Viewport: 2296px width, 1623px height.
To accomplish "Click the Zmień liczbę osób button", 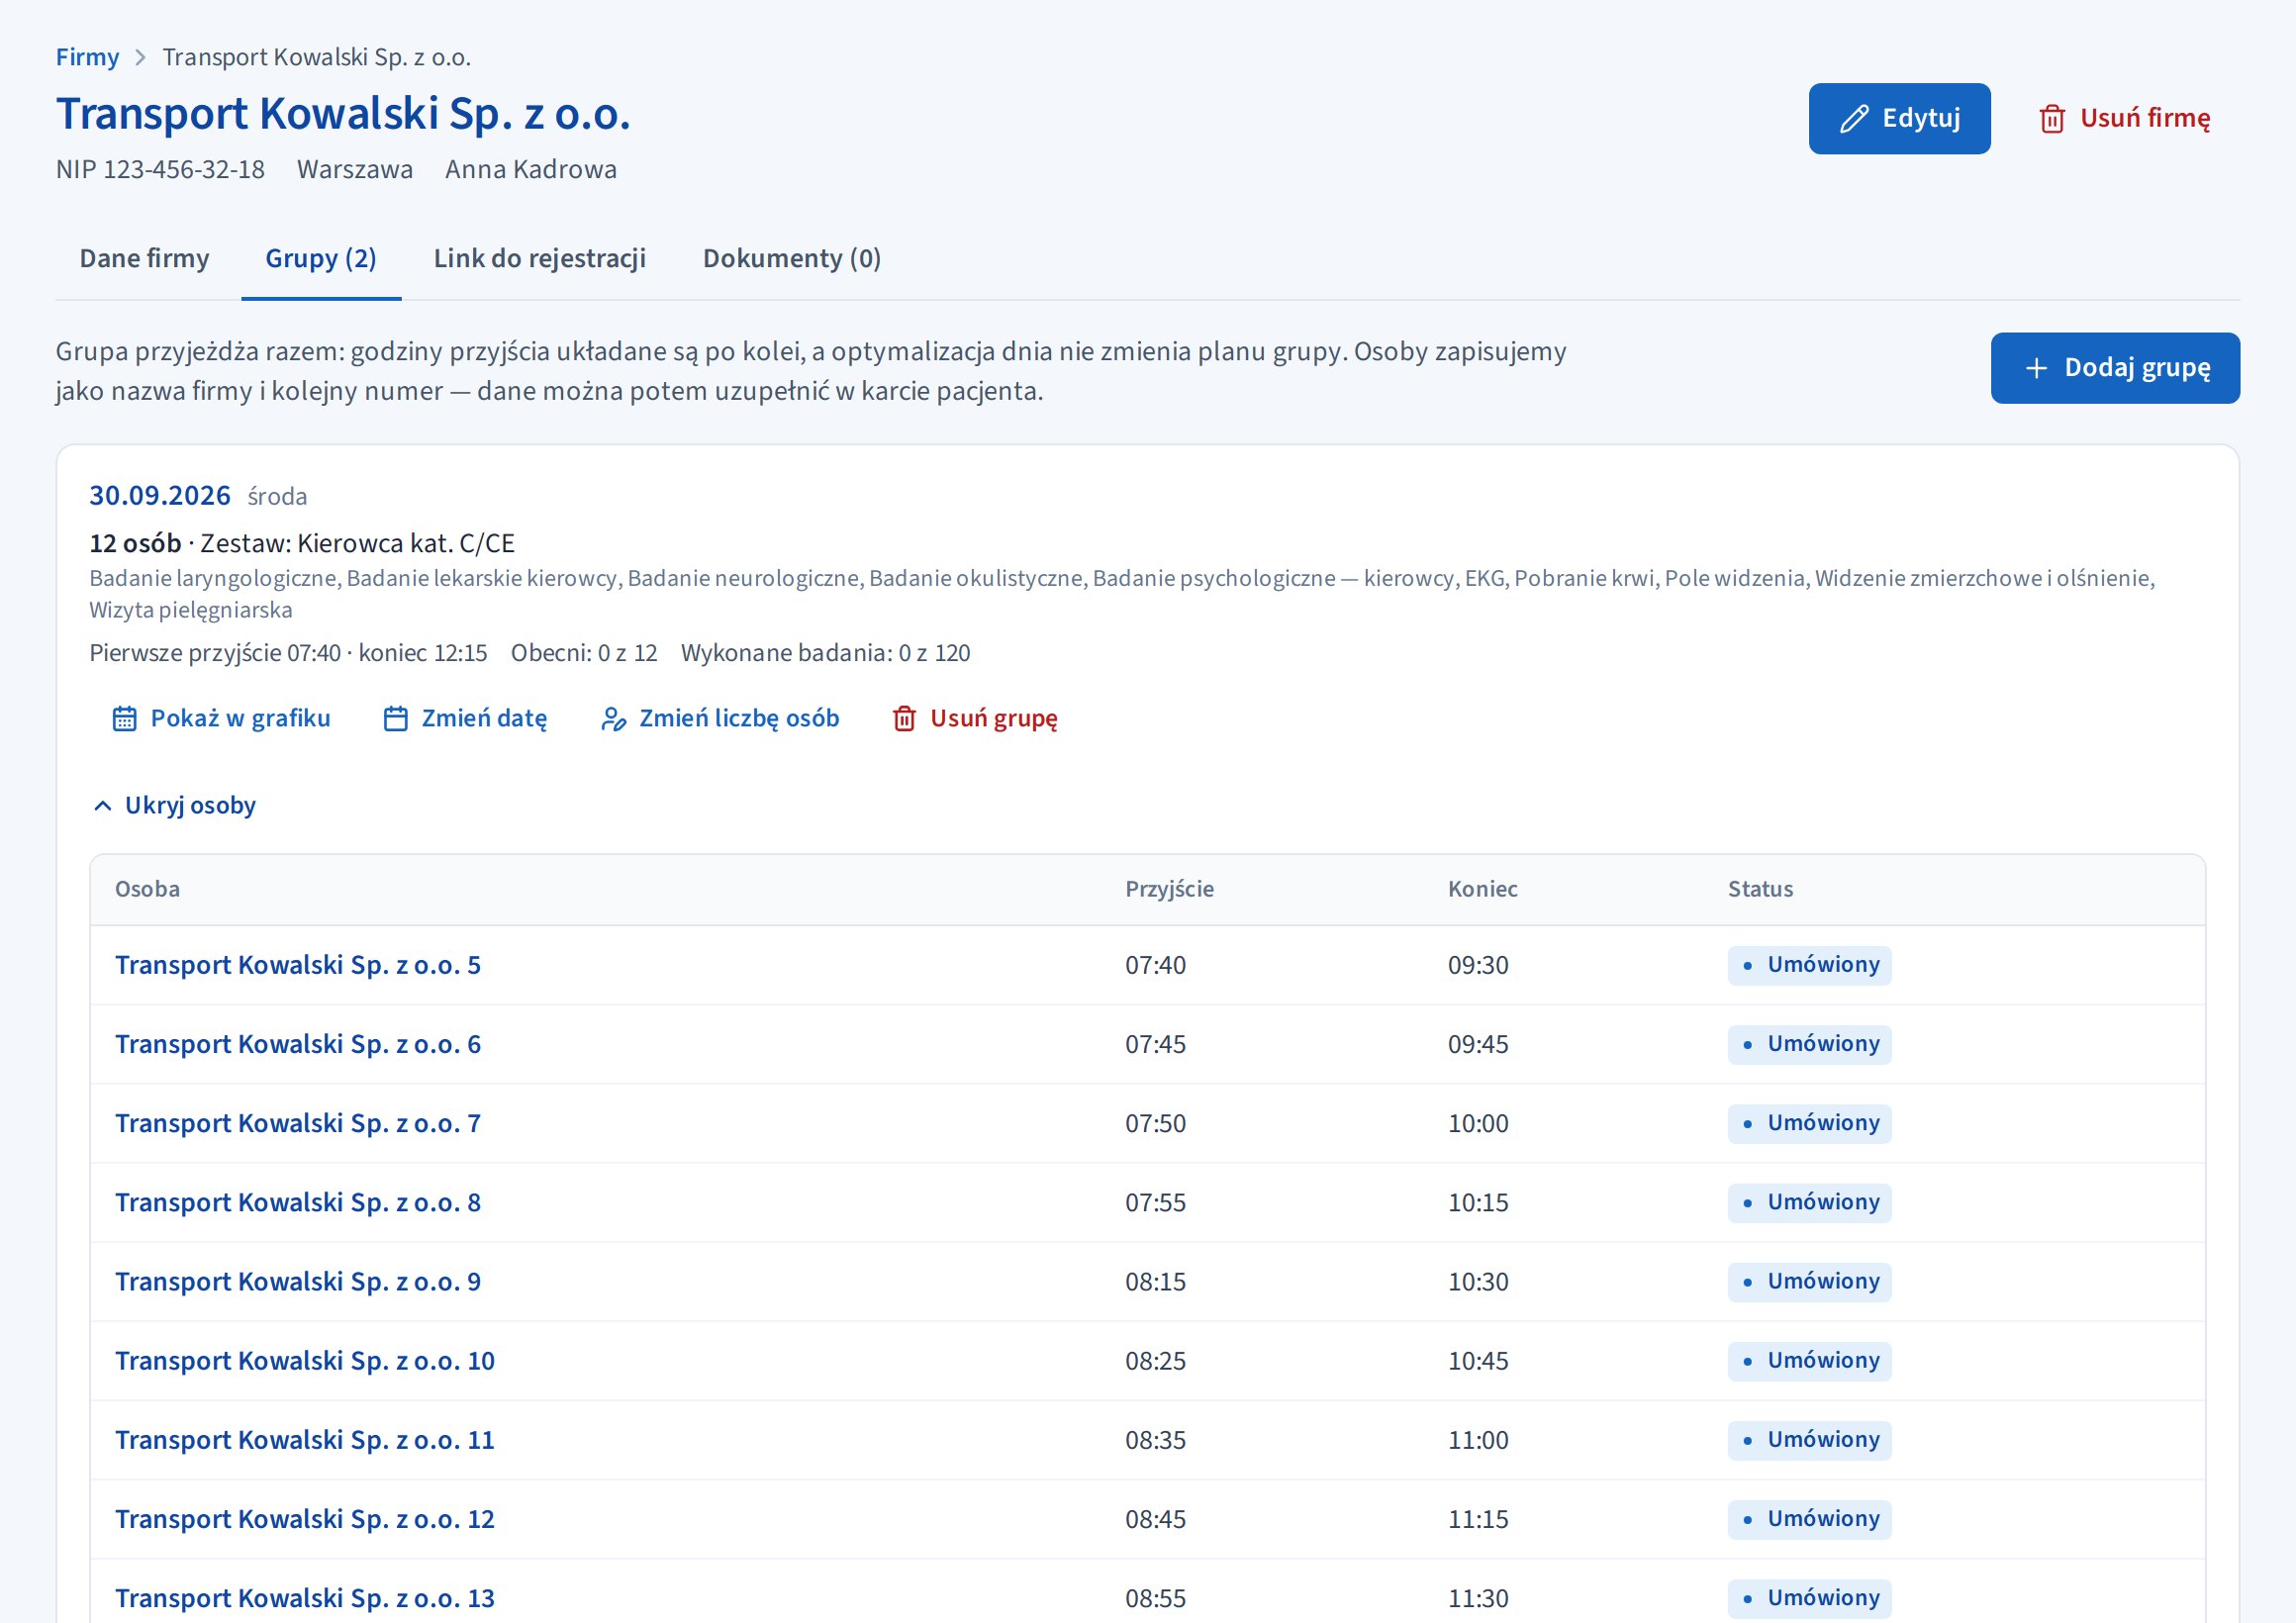I will point(720,719).
